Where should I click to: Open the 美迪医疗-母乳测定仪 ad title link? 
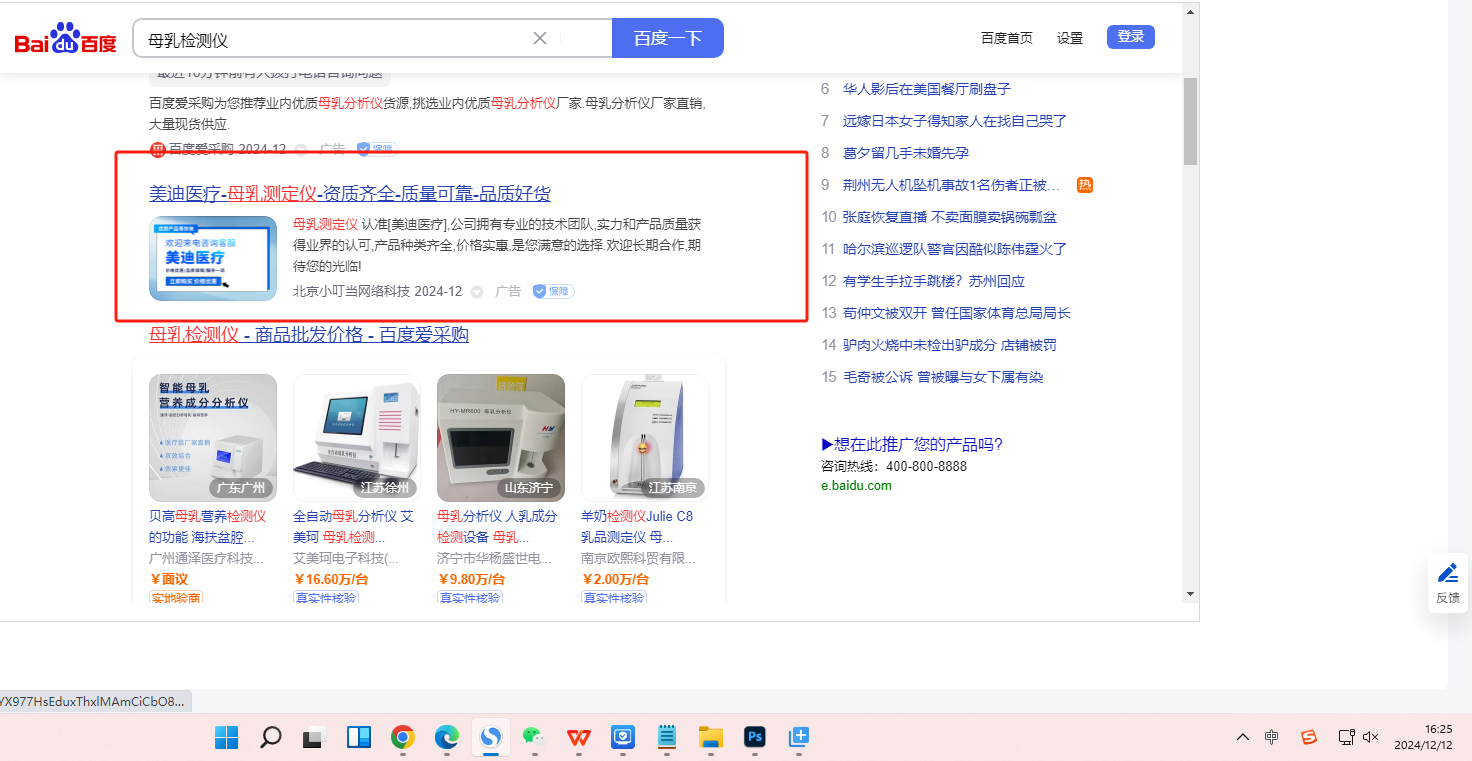pyautogui.click(x=350, y=194)
